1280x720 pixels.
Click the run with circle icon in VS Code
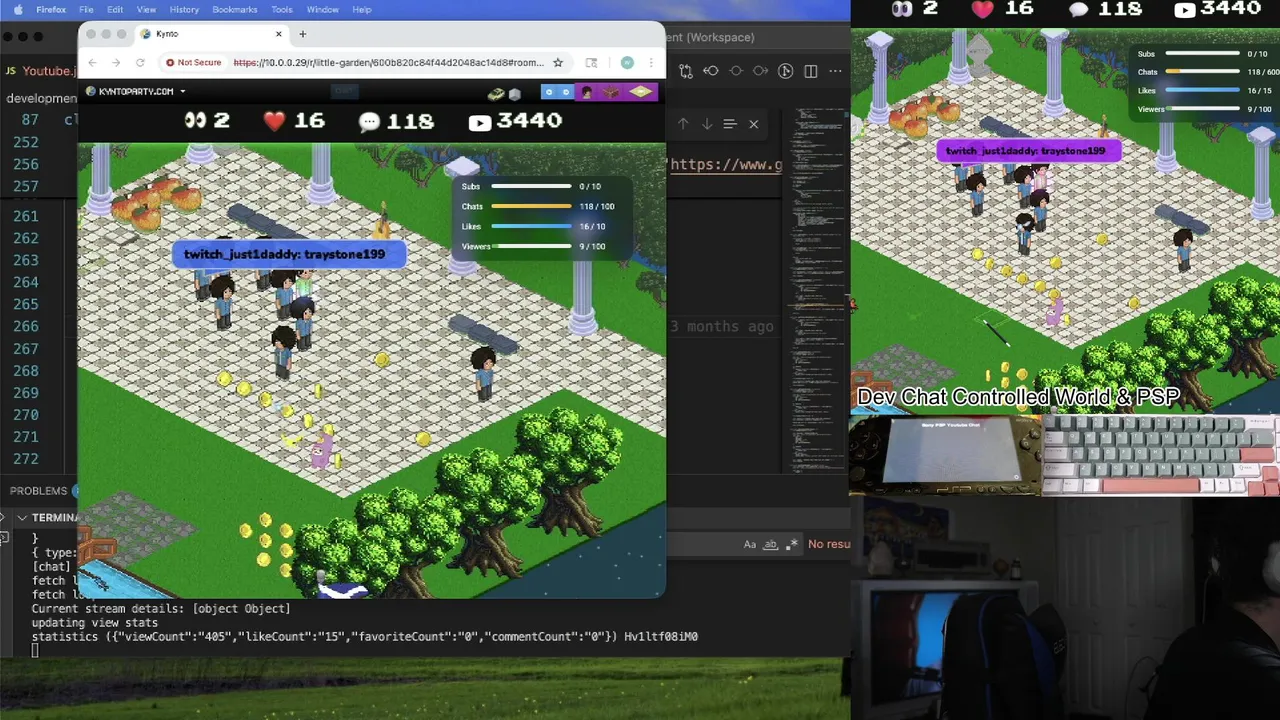tap(786, 71)
